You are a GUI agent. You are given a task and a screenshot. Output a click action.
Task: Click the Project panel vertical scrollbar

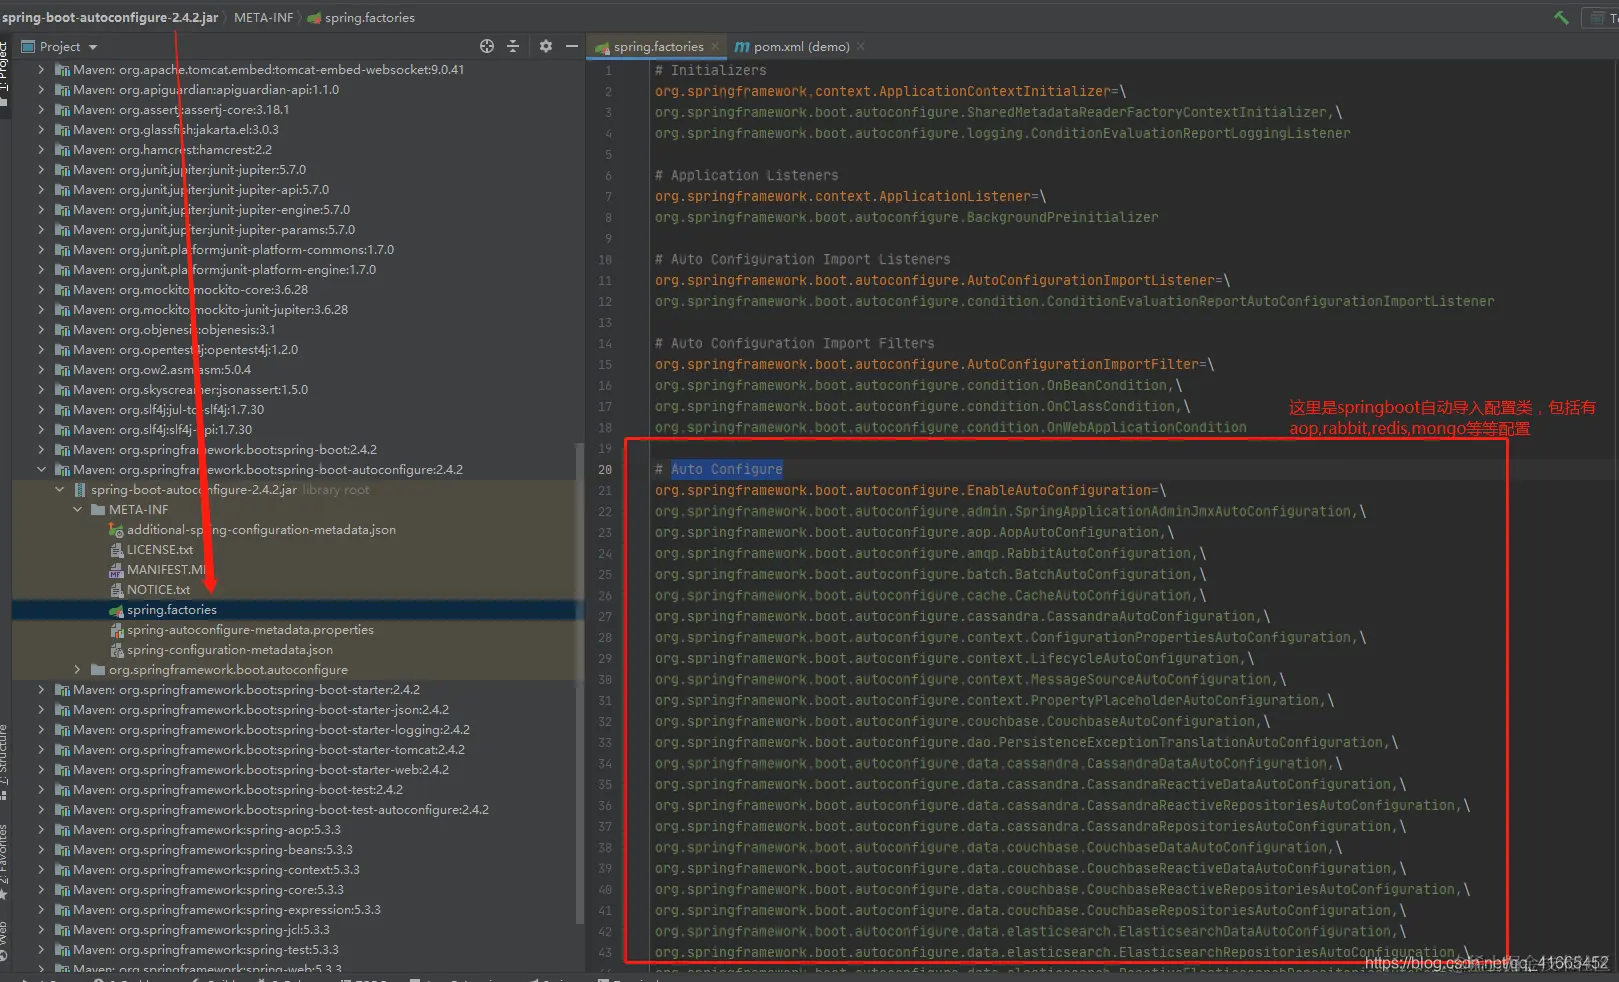coord(580,686)
